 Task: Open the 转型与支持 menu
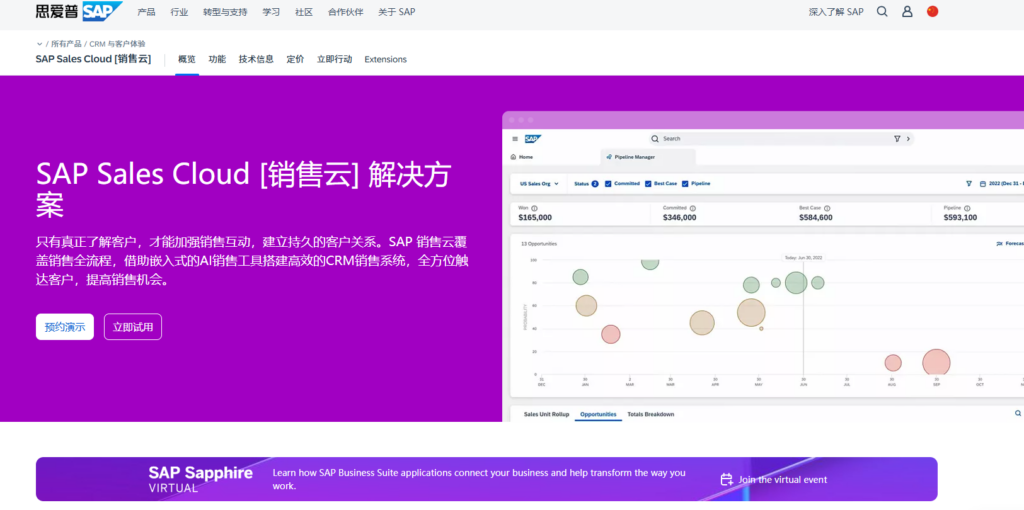(x=225, y=12)
